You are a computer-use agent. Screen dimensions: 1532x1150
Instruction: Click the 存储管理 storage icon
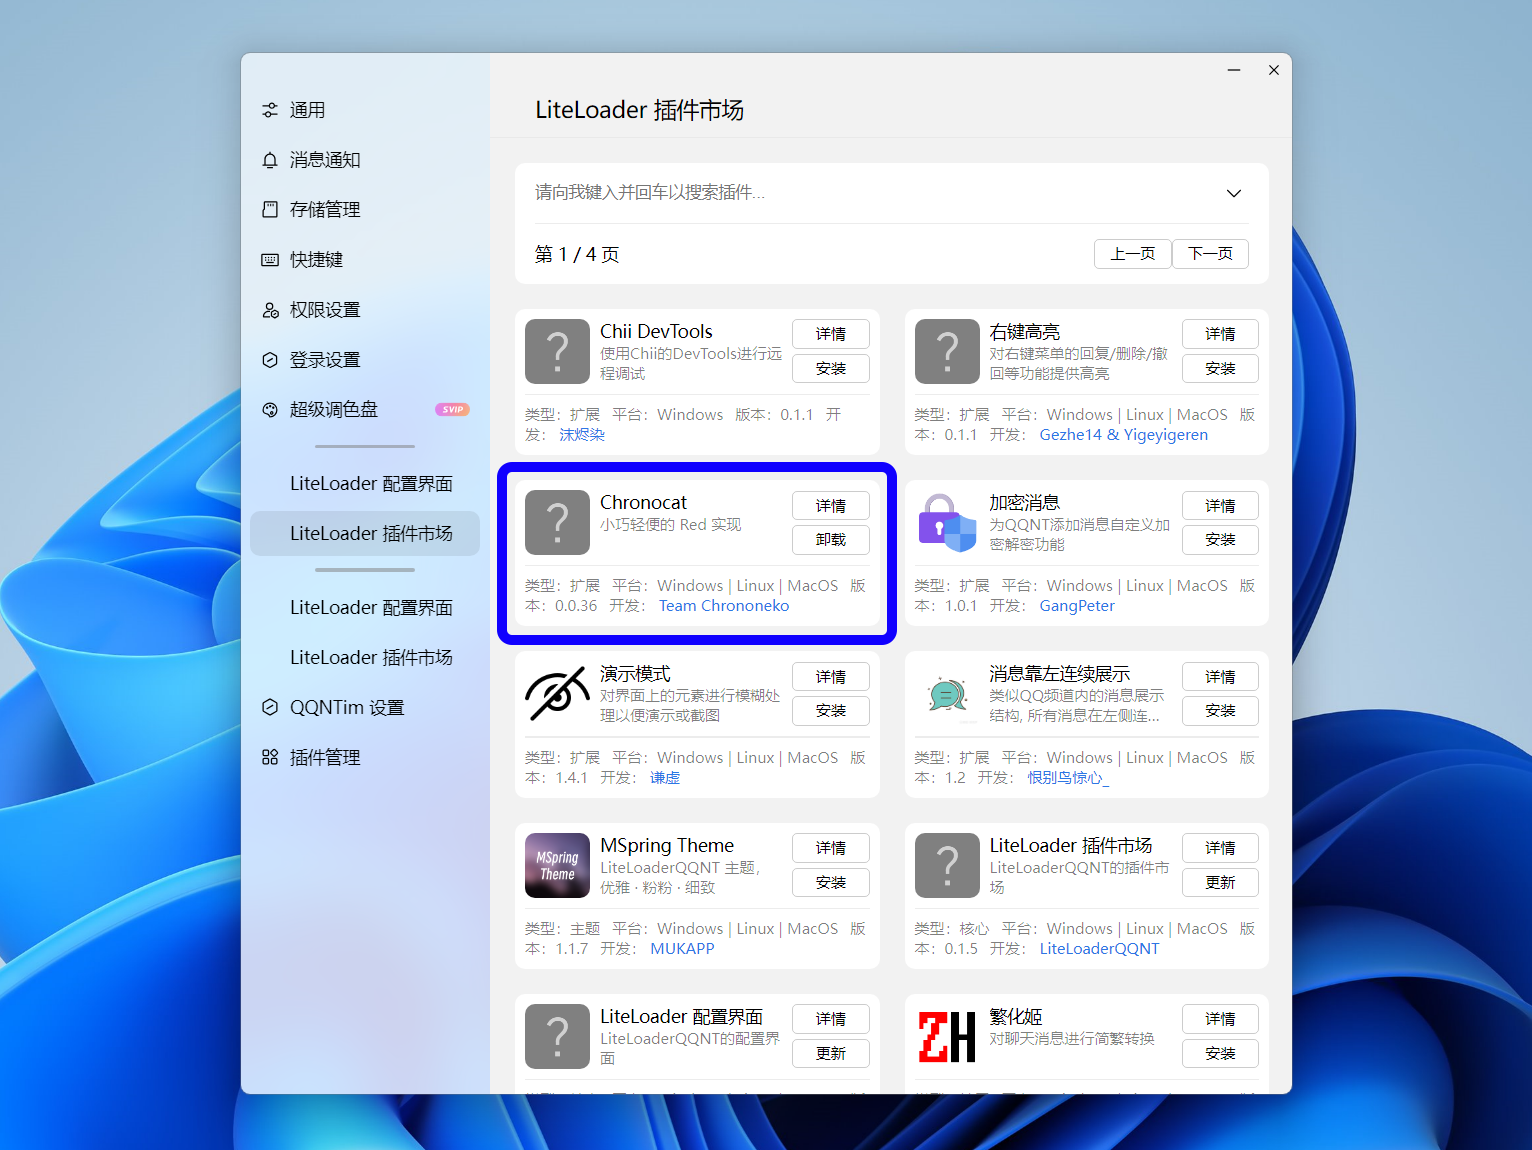coord(270,210)
